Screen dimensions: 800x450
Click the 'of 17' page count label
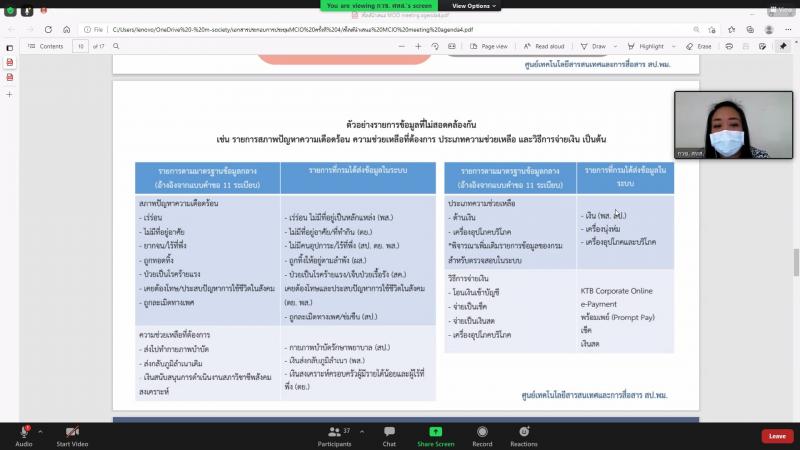pos(98,46)
